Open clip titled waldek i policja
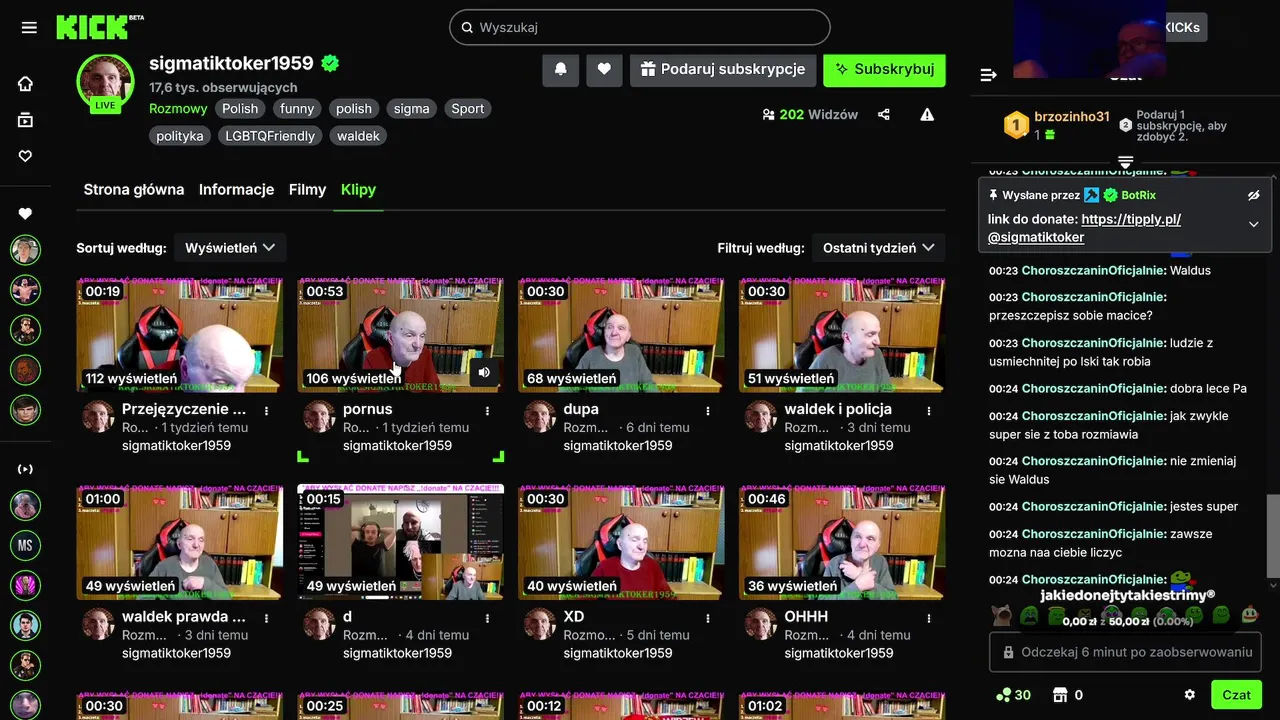 (838, 409)
